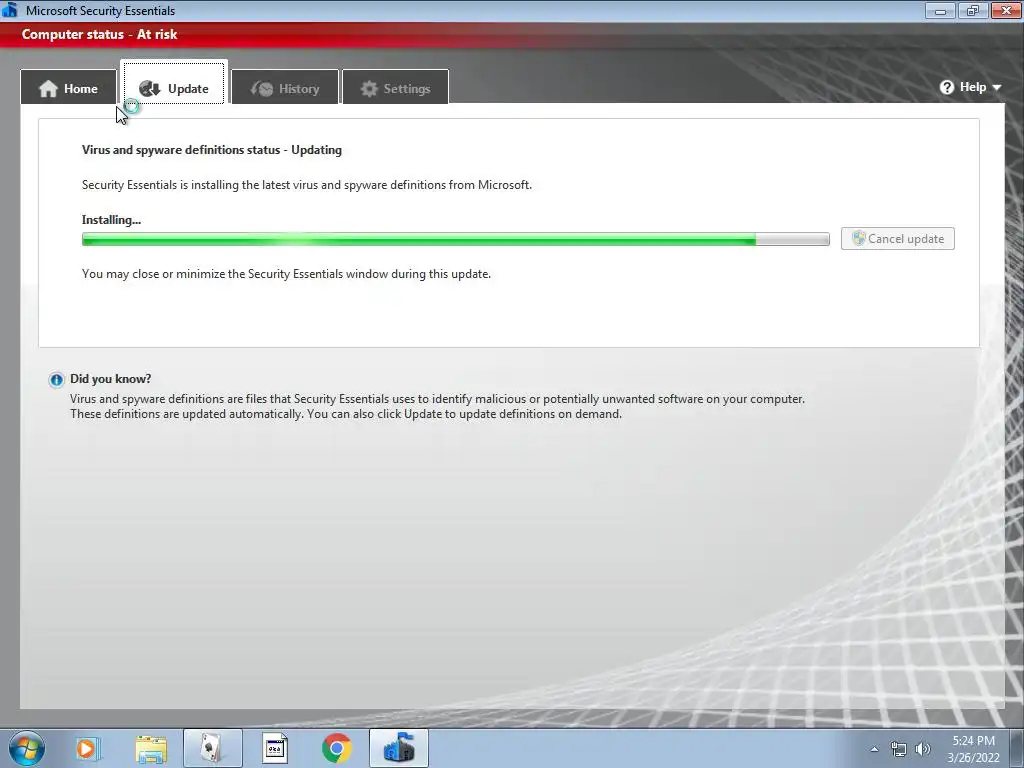Click the green definitions update progress bar
This screenshot has width=1024, height=768.
click(x=455, y=239)
